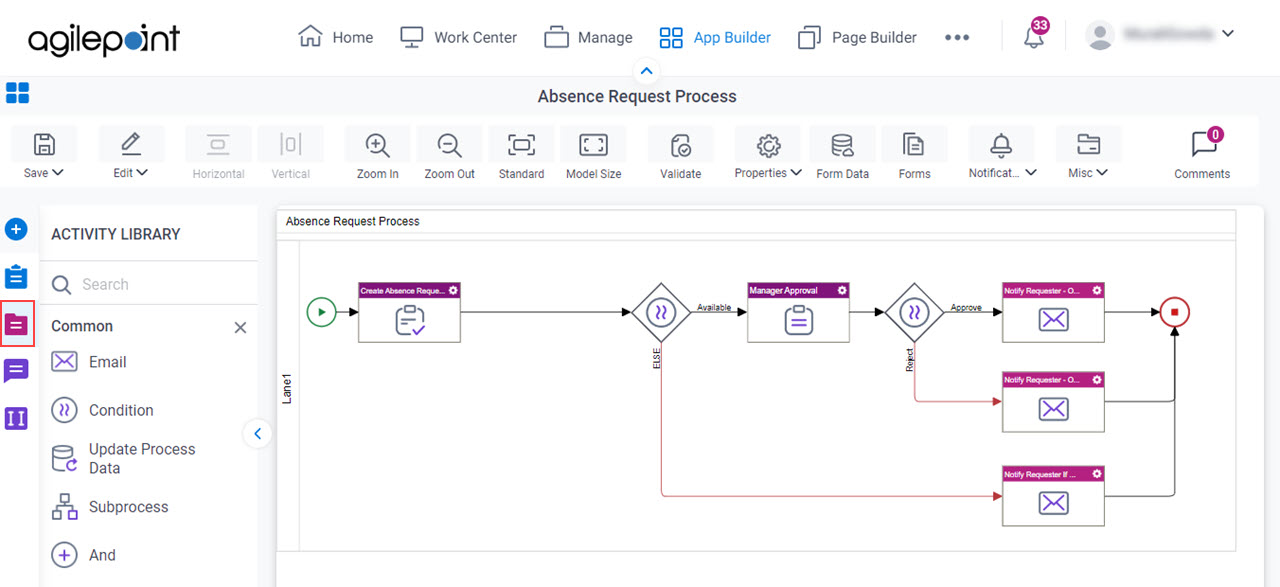Open Form Data database icon
This screenshot has width=1280, height=587.
pos(842,145)
